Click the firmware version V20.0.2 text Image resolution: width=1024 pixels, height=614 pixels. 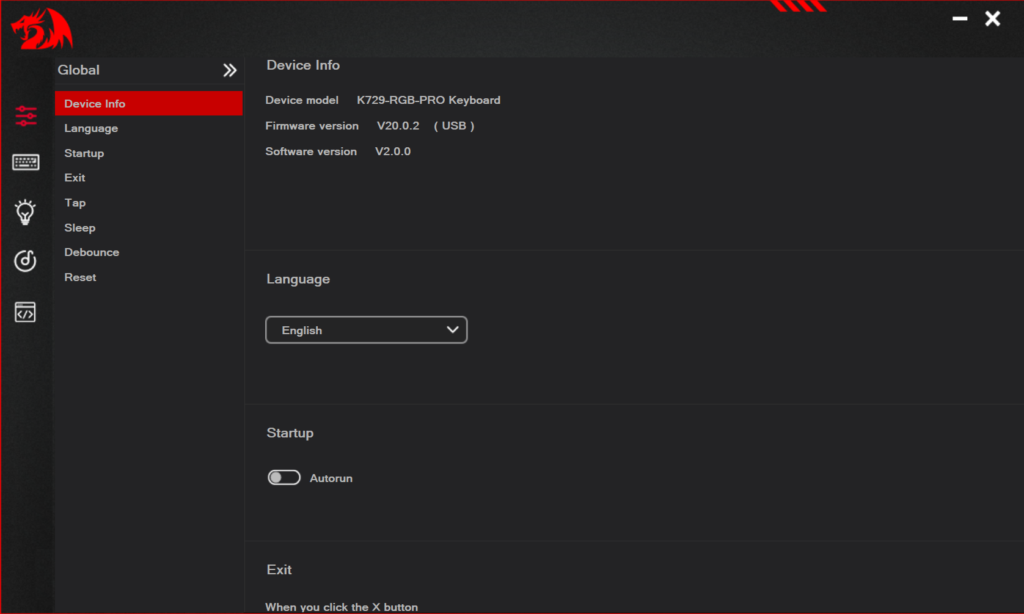[x=400, y=125]
